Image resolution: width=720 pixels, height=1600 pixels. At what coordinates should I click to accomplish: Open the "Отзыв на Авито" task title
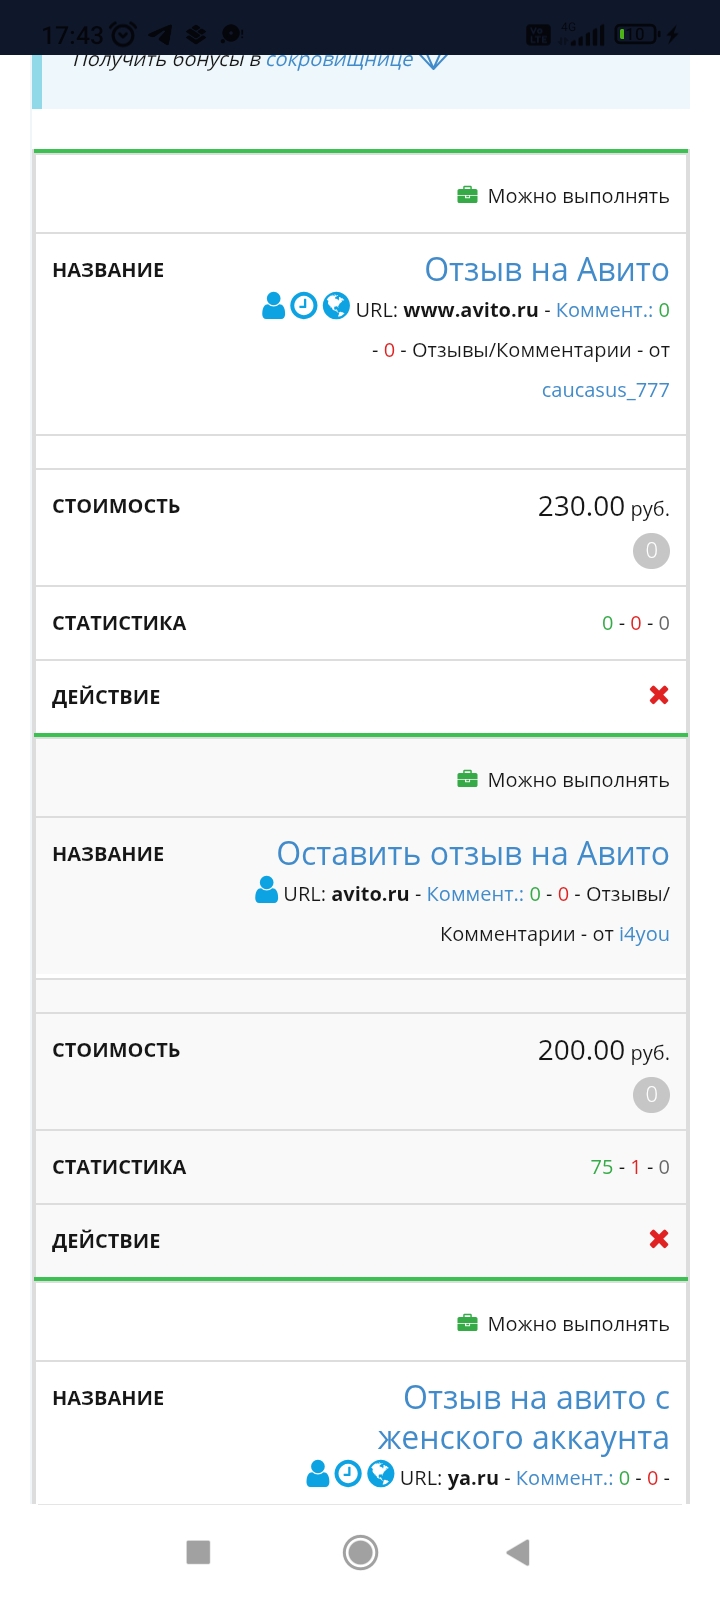546,270
